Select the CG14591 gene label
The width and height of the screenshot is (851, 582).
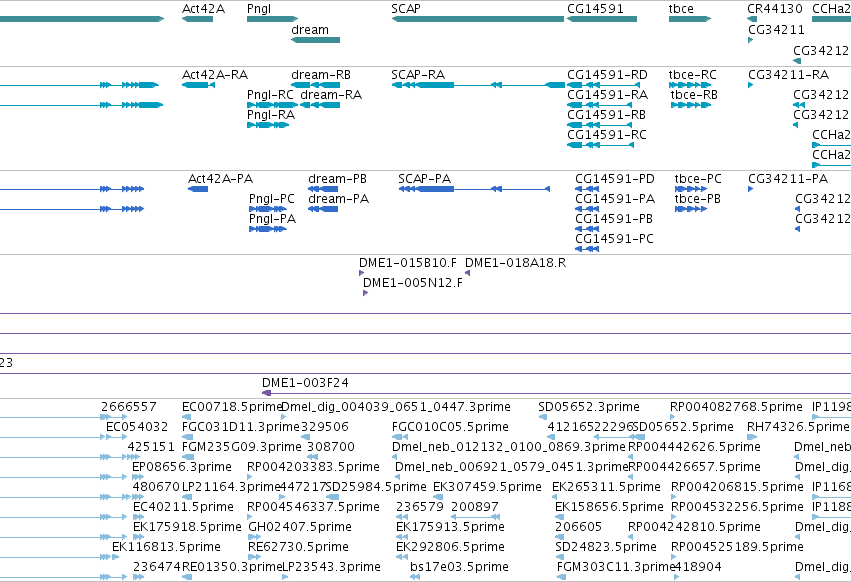click(595, 9)
